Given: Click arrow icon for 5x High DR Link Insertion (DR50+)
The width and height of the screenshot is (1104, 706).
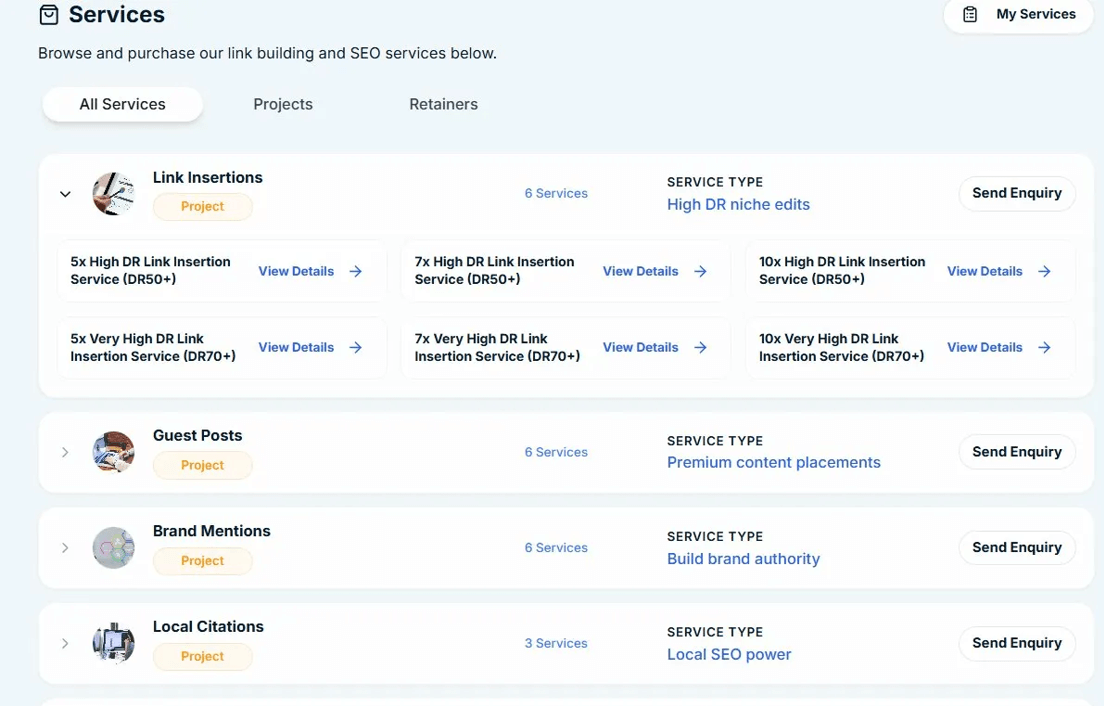Looking at the screenshot, I should (x=356, y=271).
